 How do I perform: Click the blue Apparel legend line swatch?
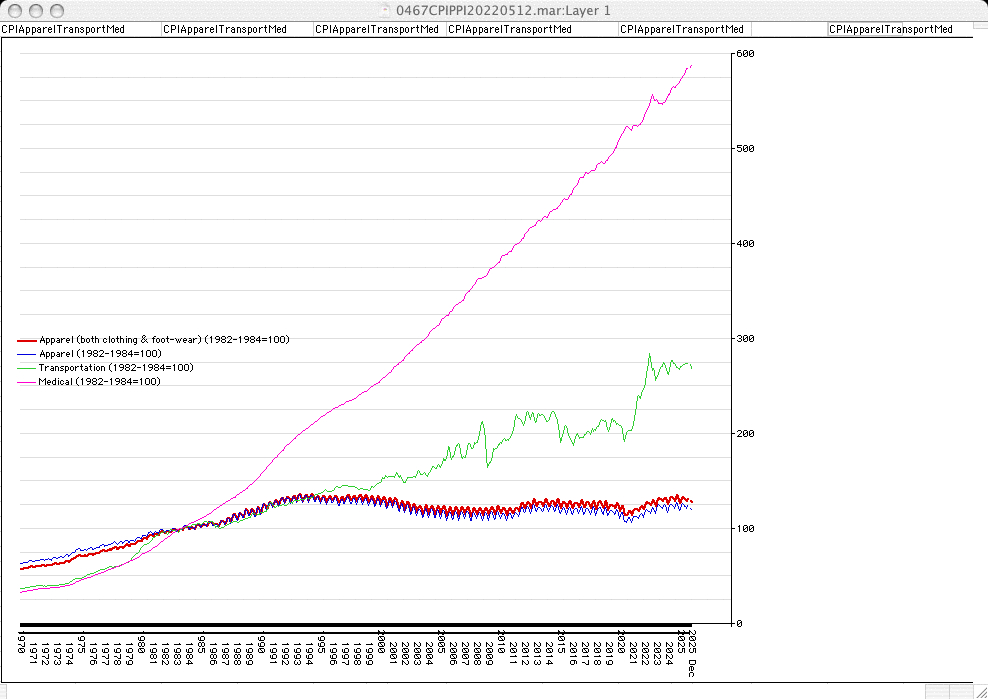(x=28, y=355)
